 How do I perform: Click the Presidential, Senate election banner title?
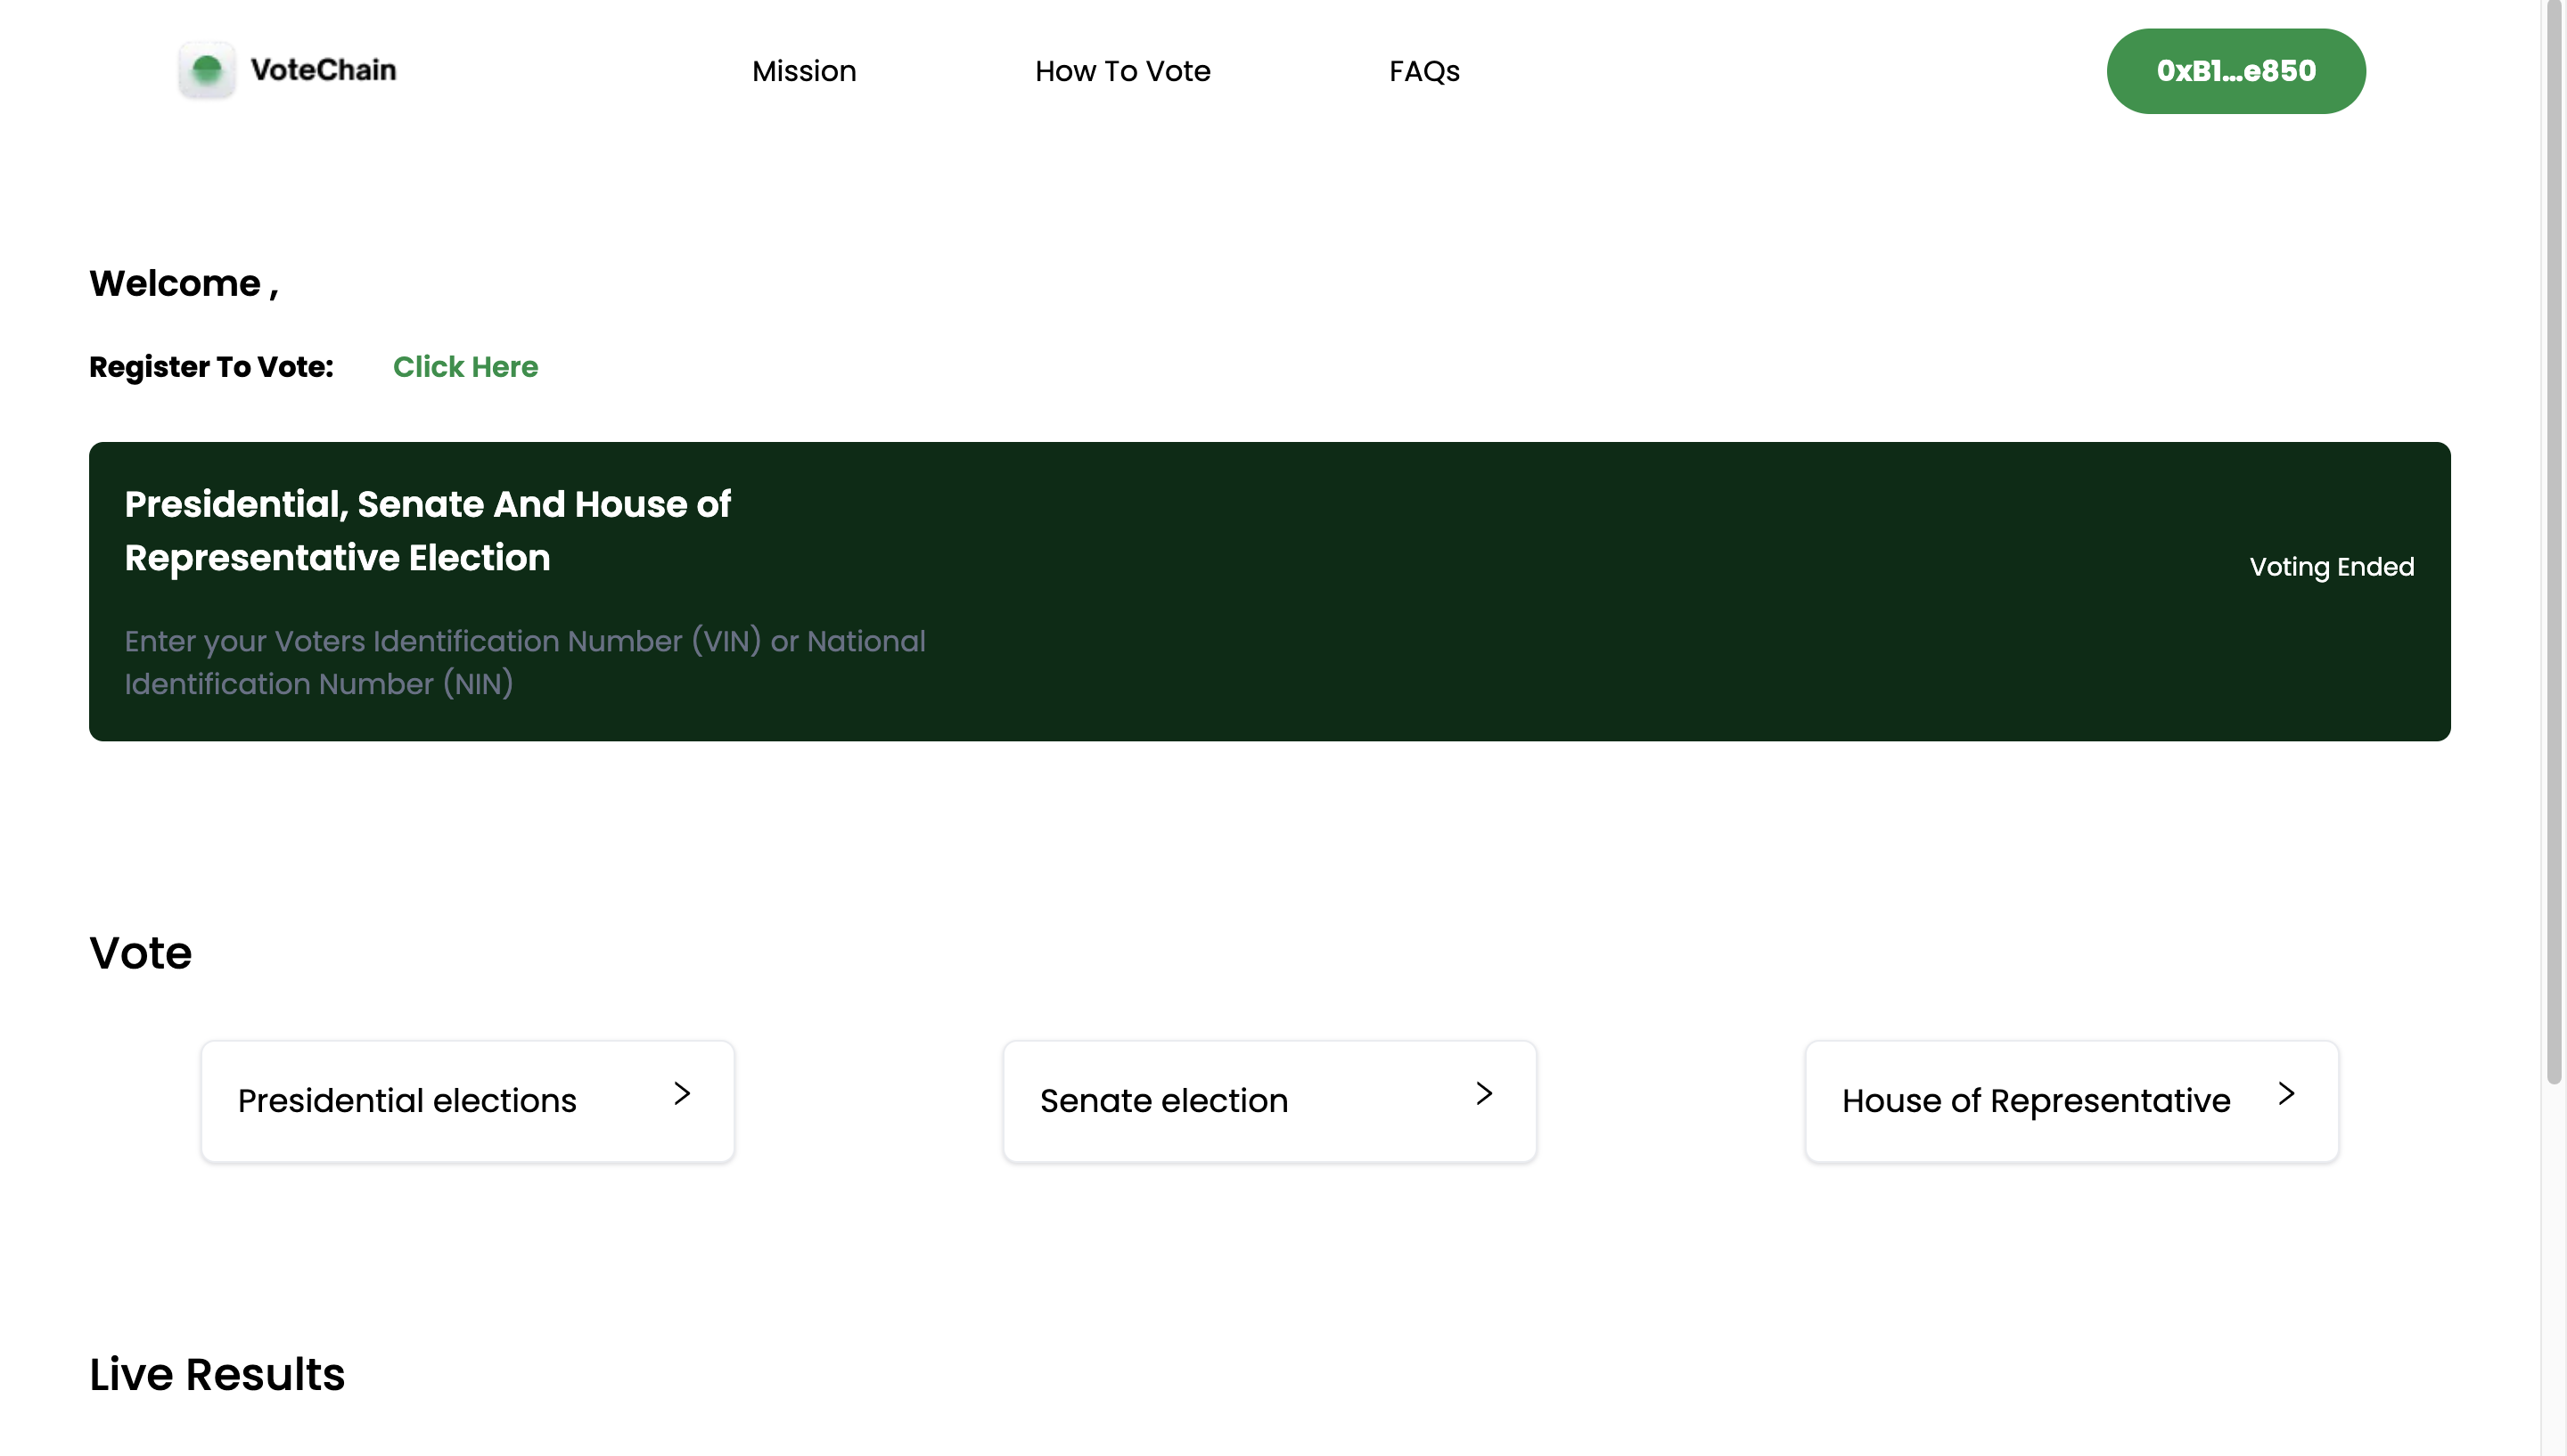[x=427, y=531]
